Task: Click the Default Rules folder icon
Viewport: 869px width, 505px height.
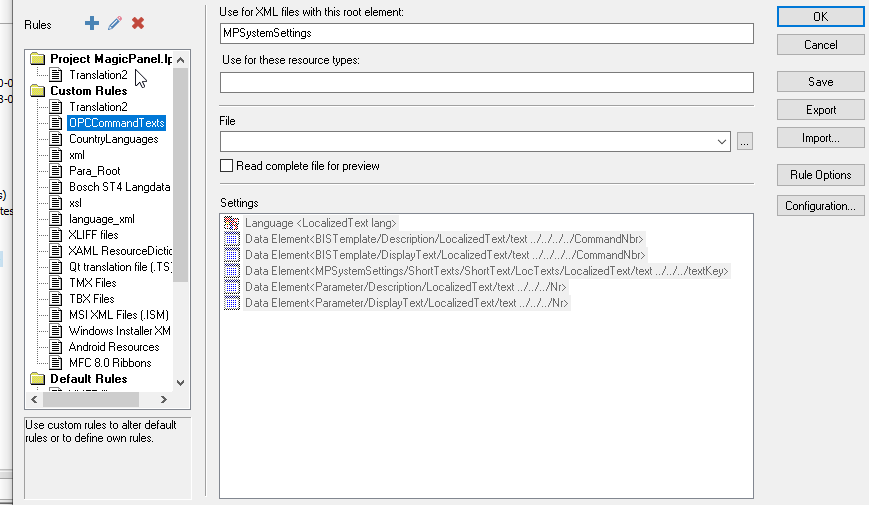Action: 38,379
